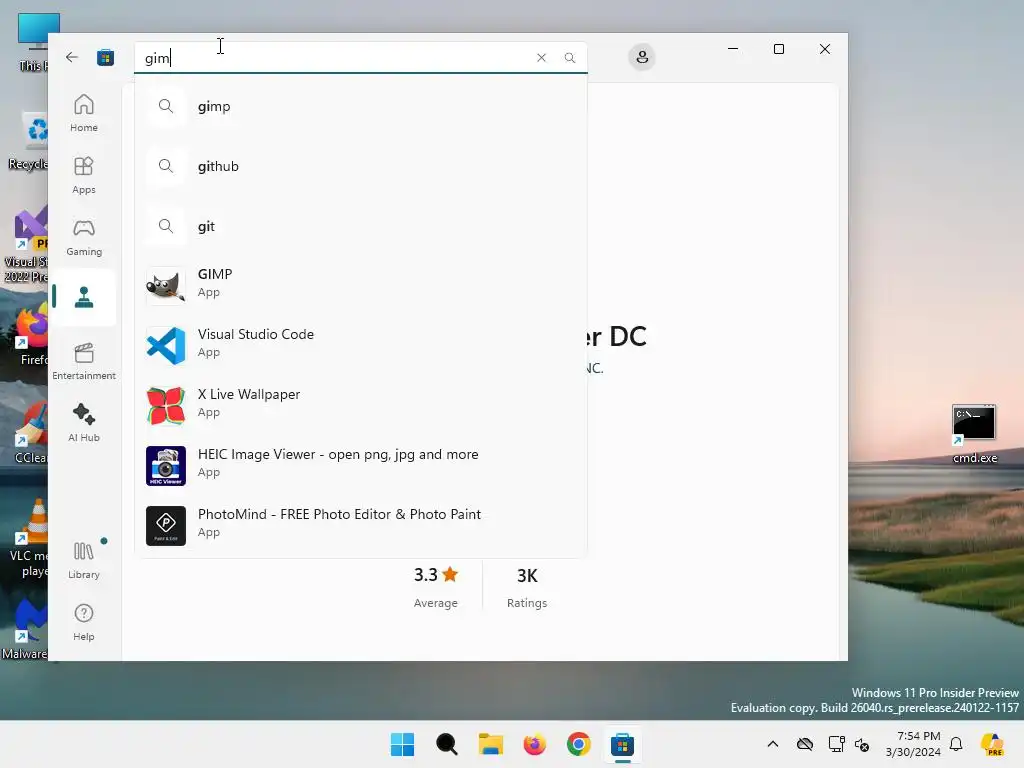This screenshot has width=1024, height=768.
Task: Open File Explorer from the taskbar
Action: (490, 744)
